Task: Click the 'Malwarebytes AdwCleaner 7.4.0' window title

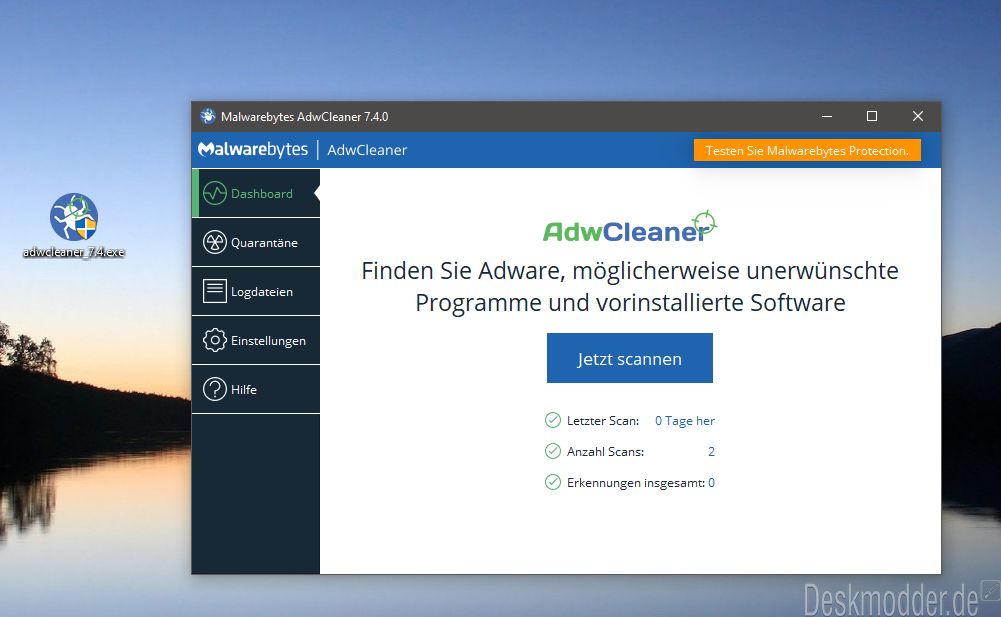Action: [x=305, y=116]
